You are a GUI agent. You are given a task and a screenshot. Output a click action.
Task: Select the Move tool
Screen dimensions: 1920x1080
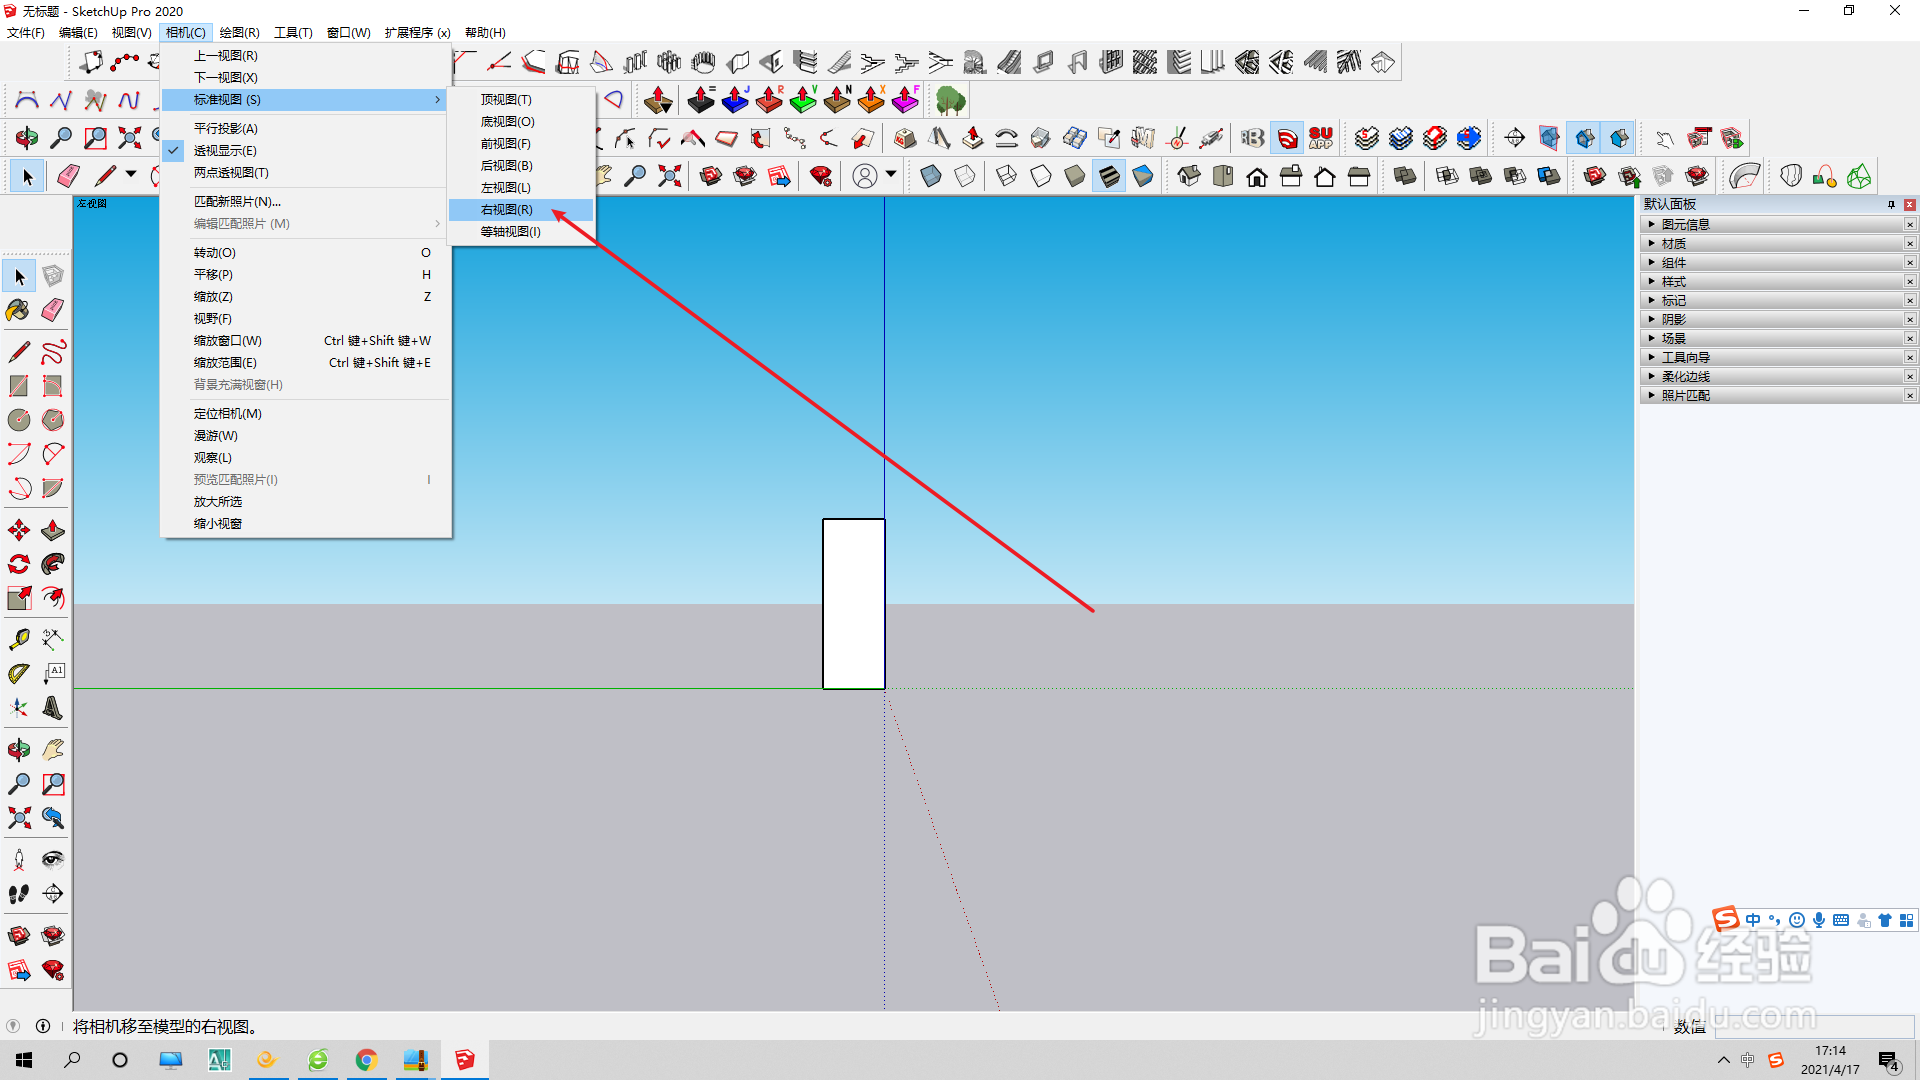[18, 530]
